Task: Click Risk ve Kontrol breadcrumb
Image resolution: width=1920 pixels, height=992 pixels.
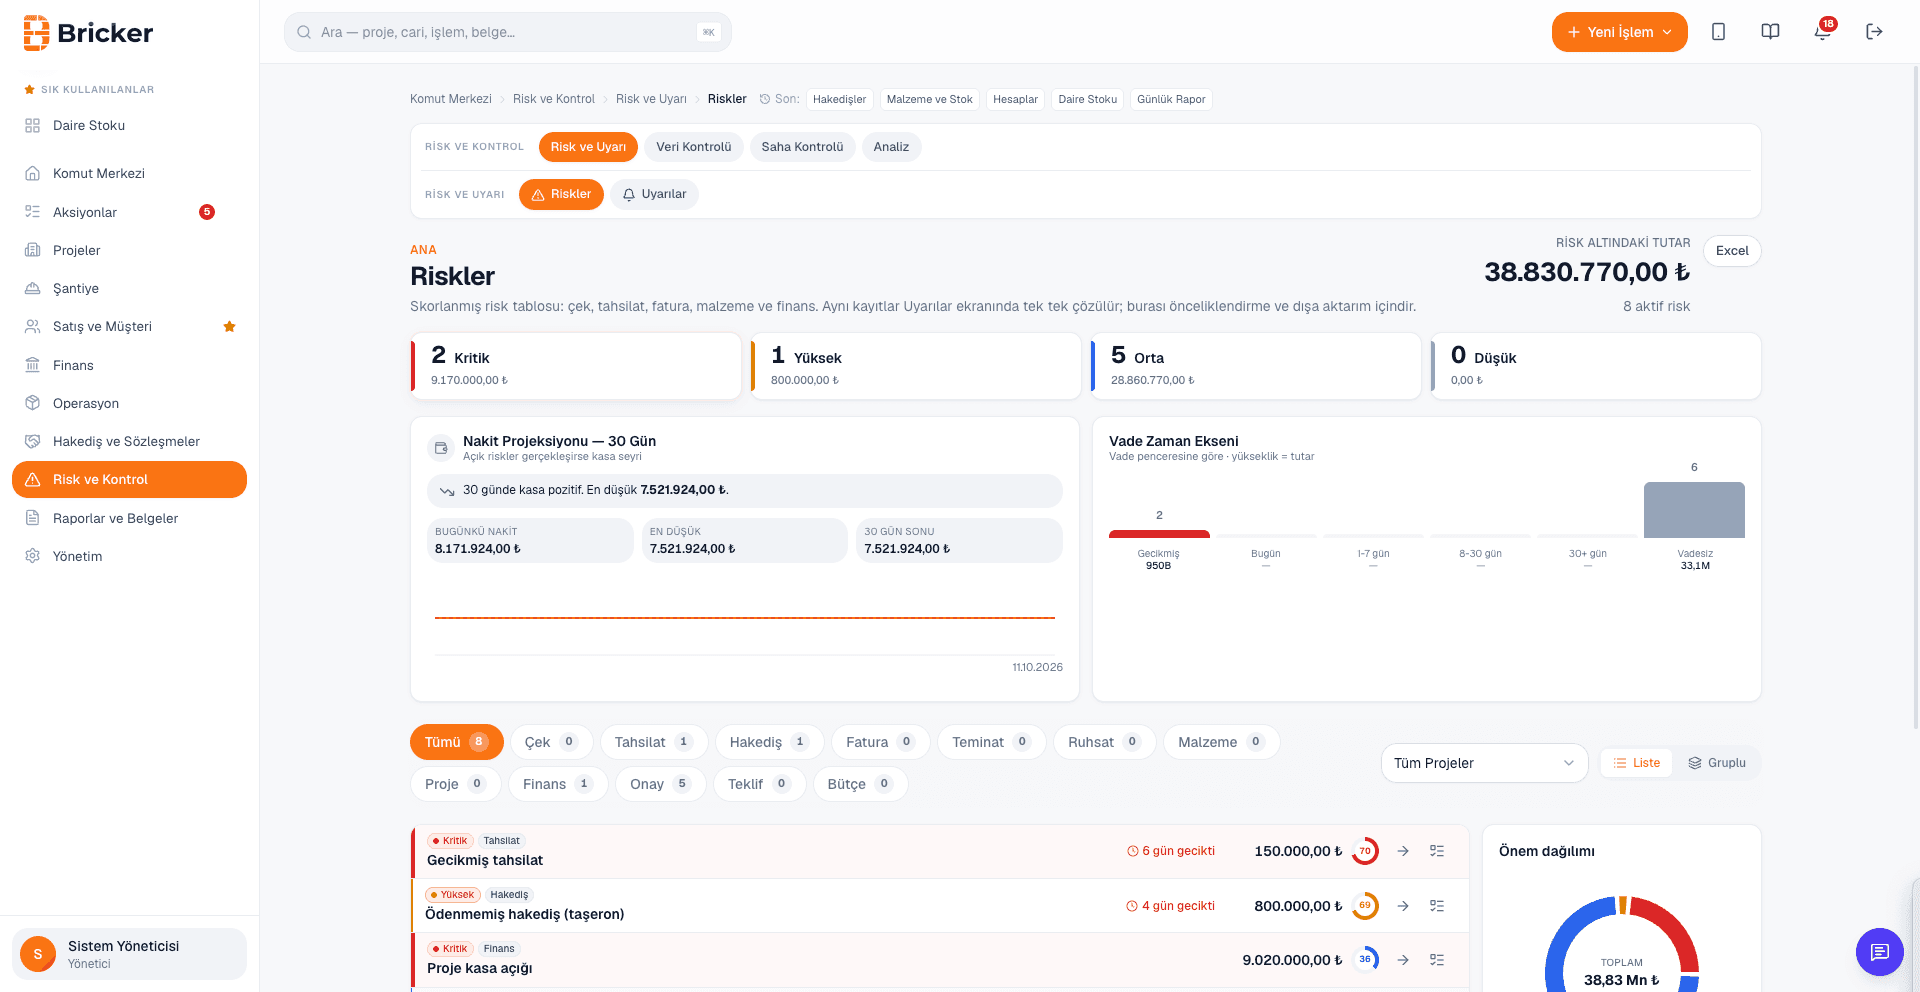Action: coord(554,99)
